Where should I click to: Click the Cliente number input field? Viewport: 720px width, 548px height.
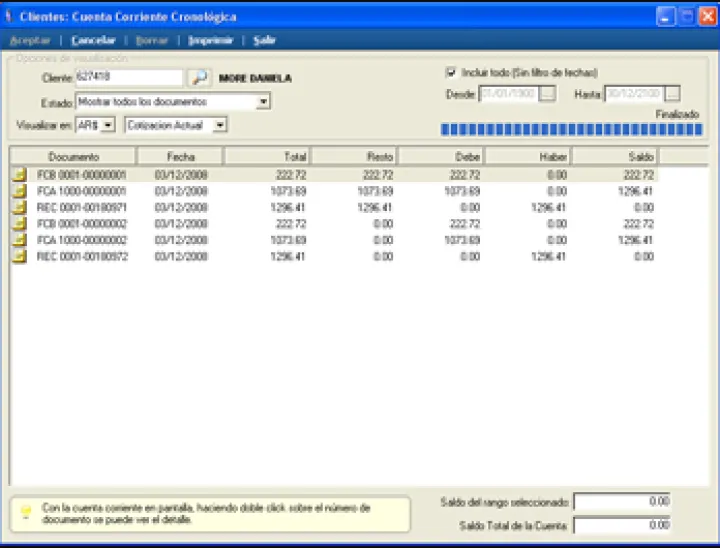(x=128, y=77)
